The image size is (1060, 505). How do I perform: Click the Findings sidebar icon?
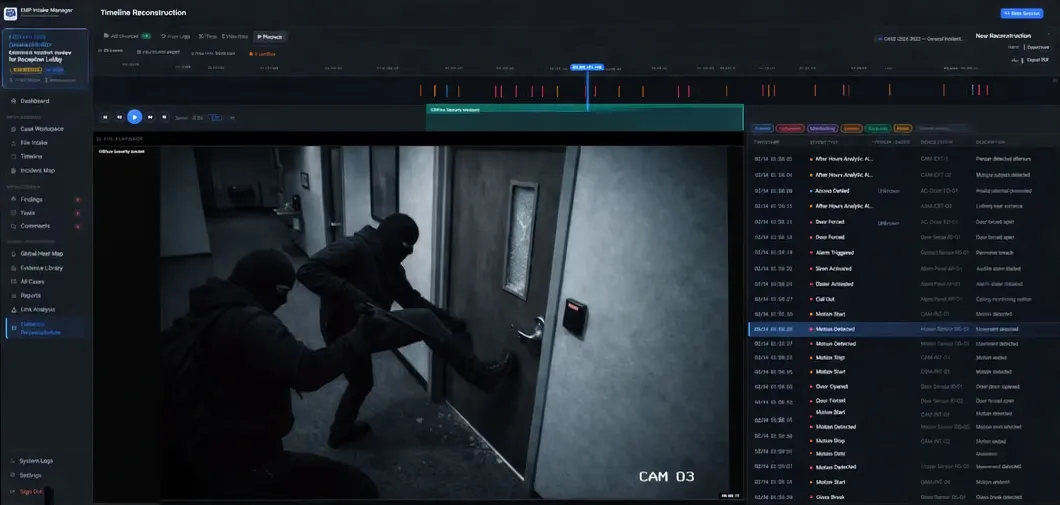(x=14, y=199)
